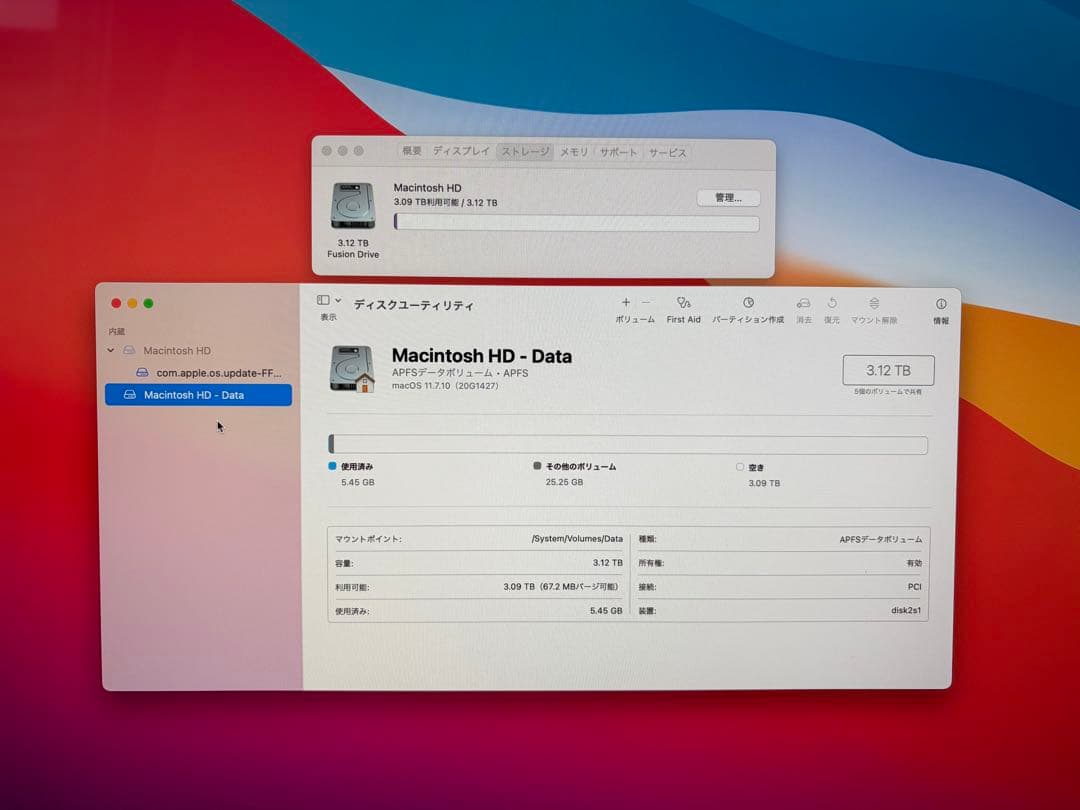Open the view options dropdown chevron

pyautogui.click(x=338, y=300)
